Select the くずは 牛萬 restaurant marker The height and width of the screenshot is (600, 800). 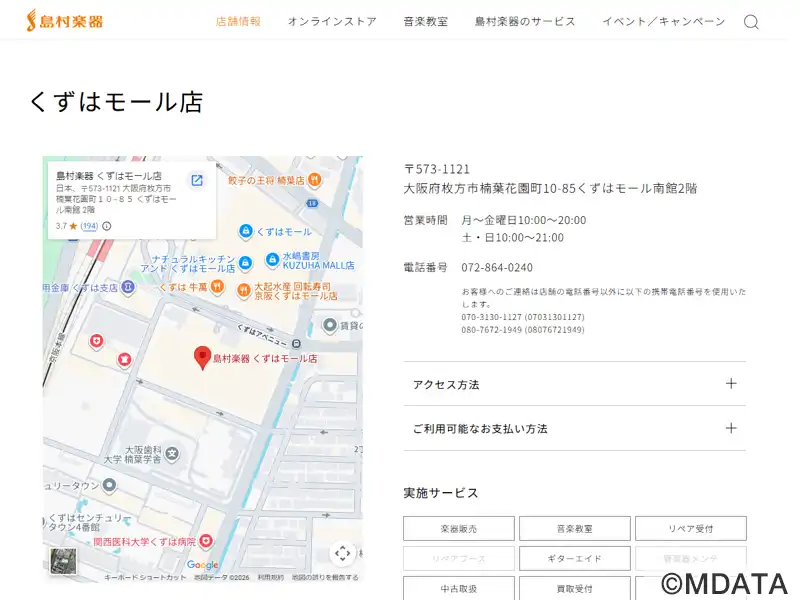coord(218,287)
